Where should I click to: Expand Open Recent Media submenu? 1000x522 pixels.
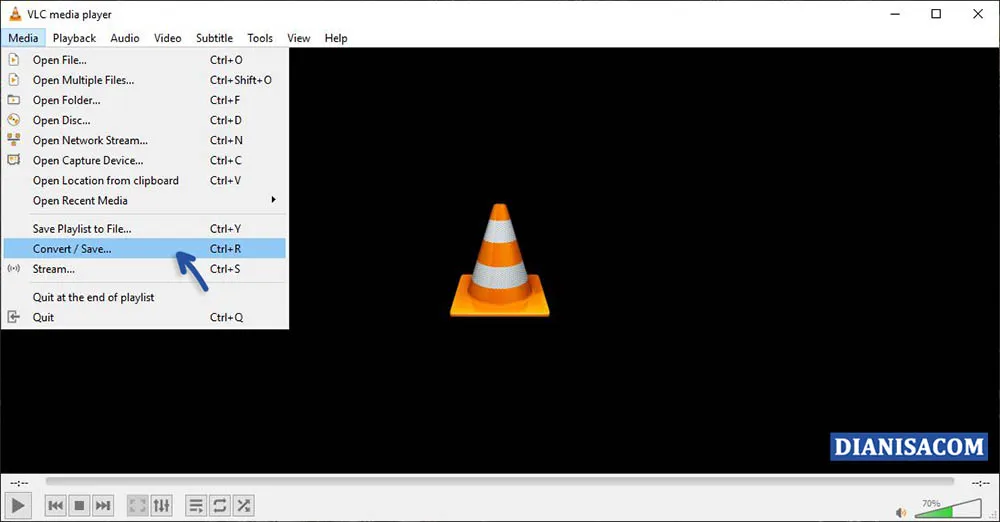(x=145, y=200)
